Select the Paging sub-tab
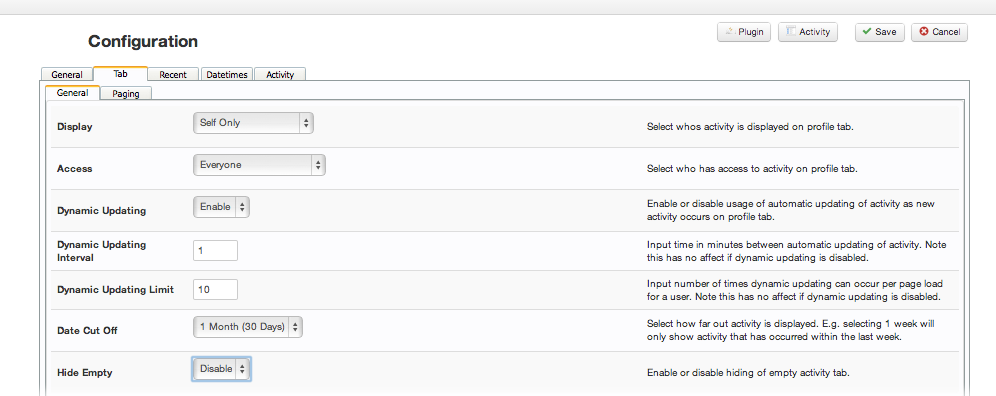The width and height of the screenshot is (996, 396). pos(127,93)
